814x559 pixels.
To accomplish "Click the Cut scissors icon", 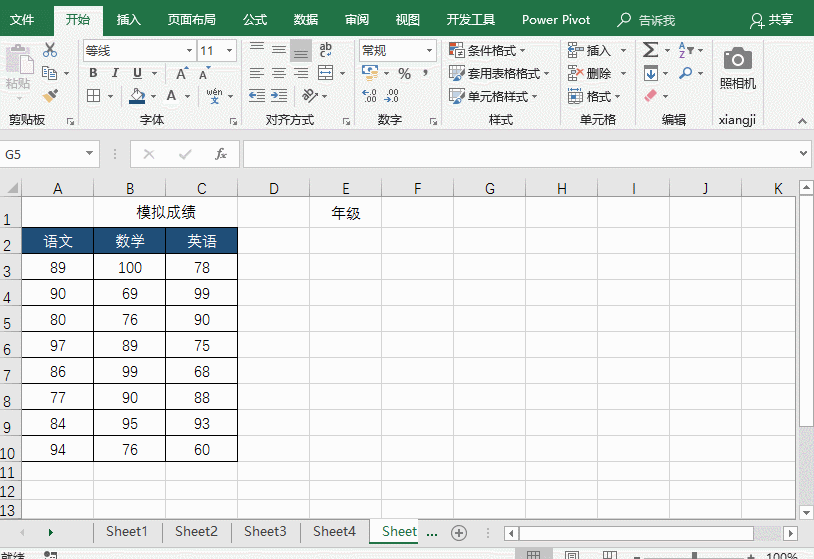I will 50,50.
